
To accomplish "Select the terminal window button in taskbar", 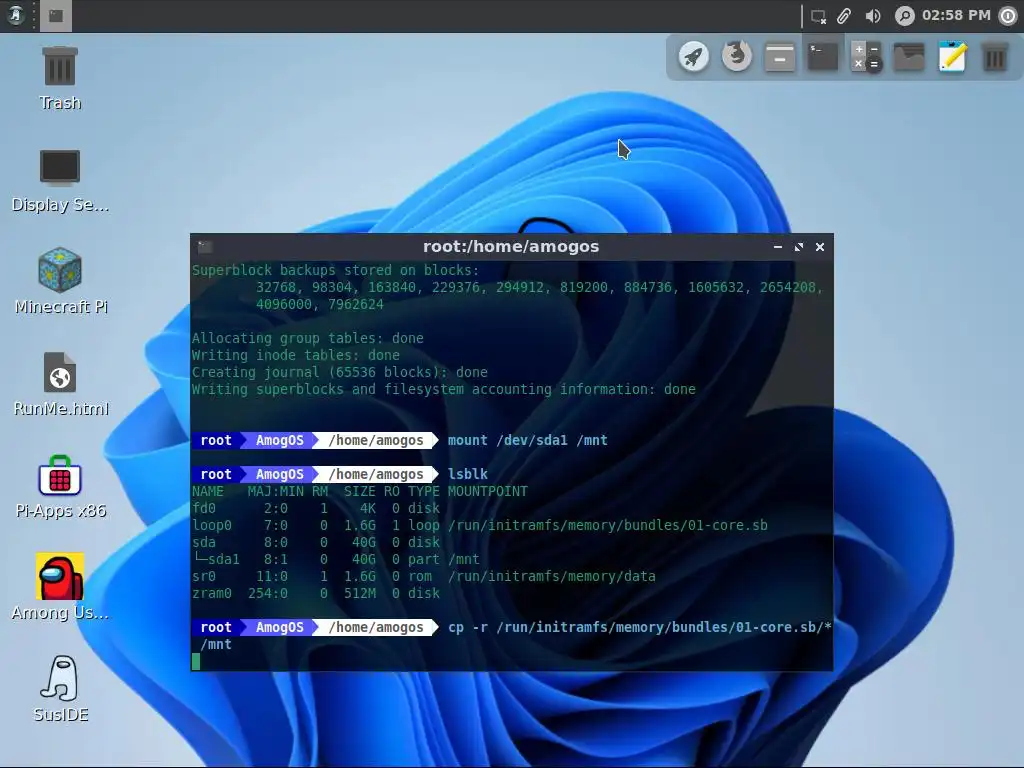I will coord(56,16).
